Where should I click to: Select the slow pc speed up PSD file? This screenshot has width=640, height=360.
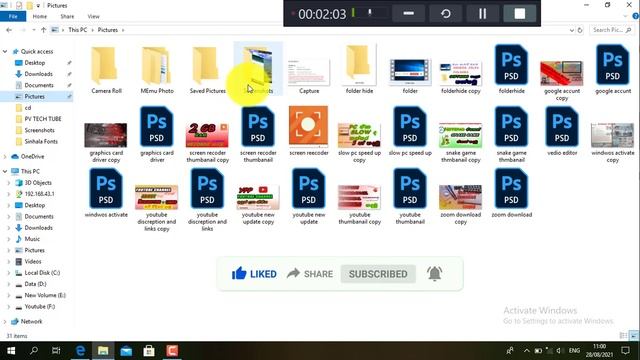pos(410,127)
